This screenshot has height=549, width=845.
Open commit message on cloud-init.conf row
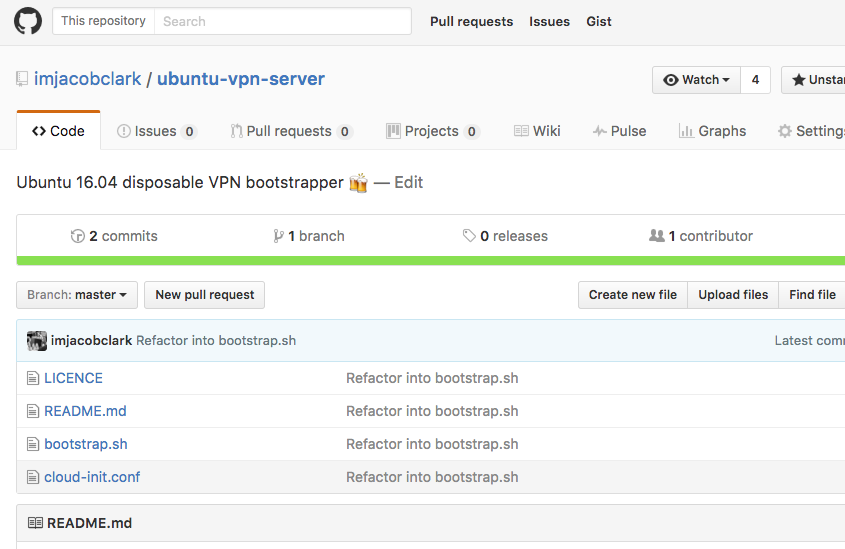(x=432, y=477)
